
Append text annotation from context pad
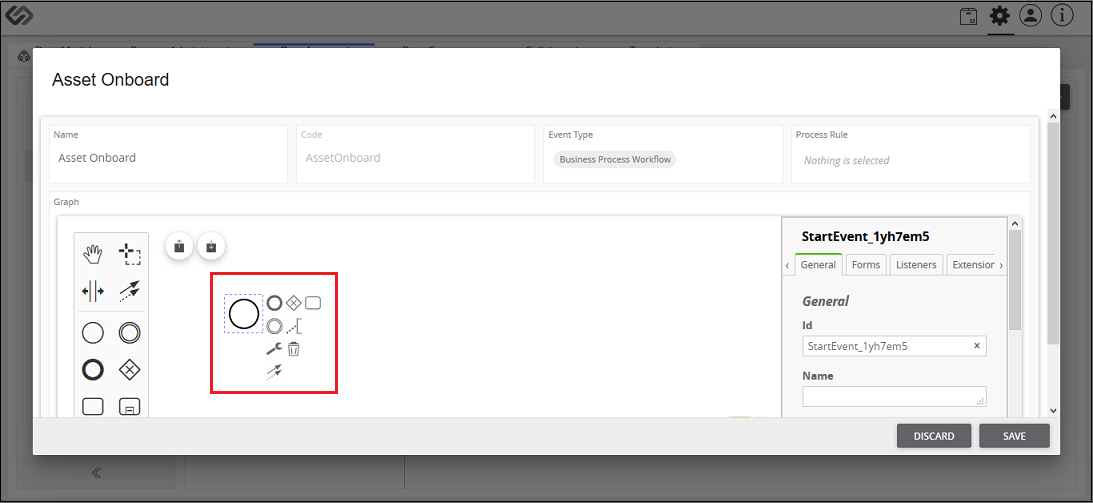[x=294, y=325]
